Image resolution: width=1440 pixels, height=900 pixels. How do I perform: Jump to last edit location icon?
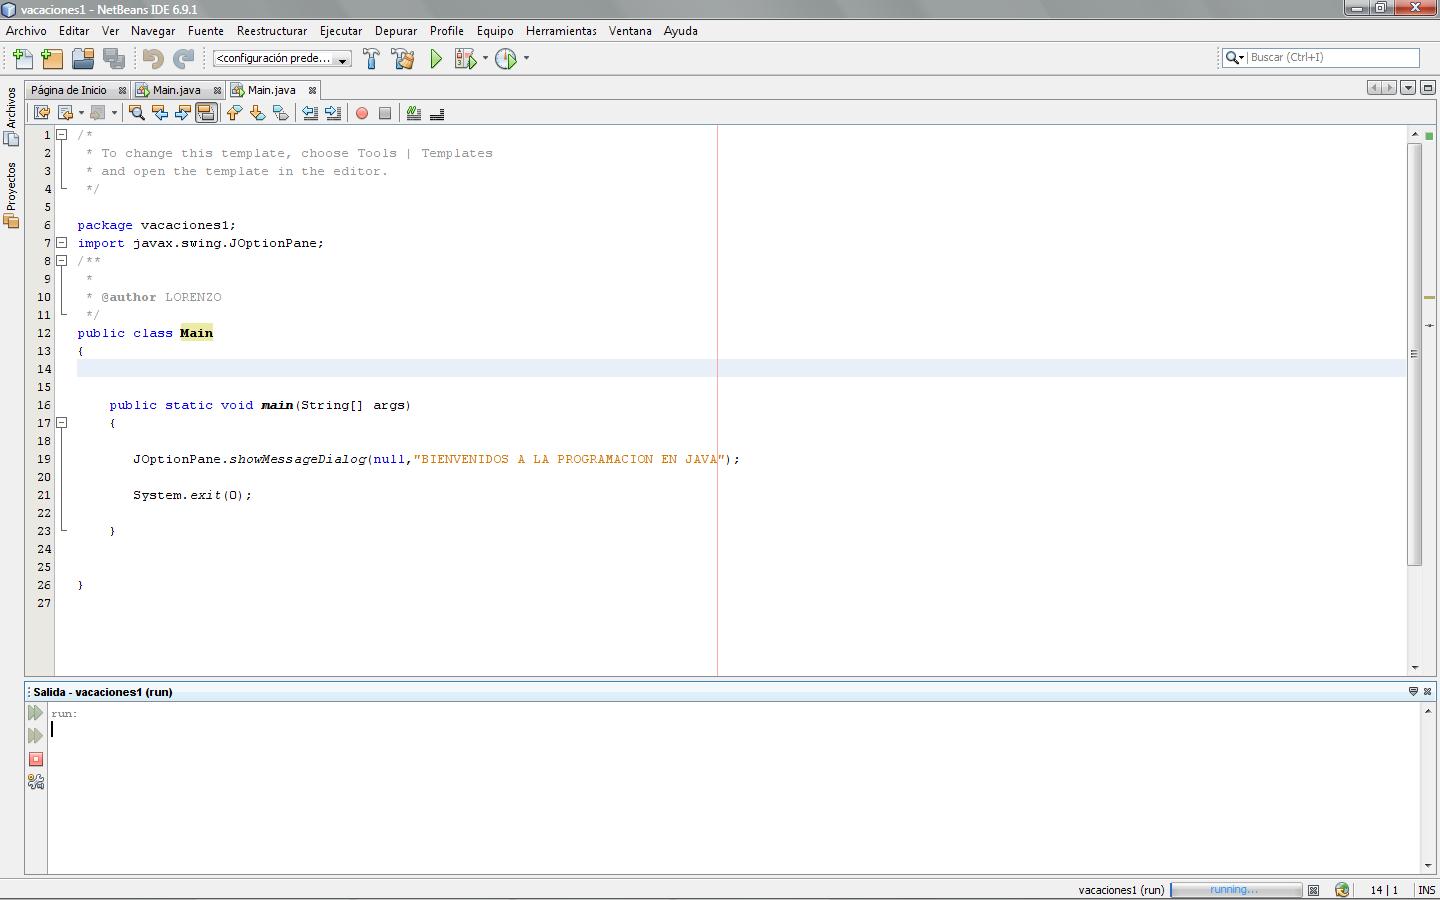tap(42, 113)
